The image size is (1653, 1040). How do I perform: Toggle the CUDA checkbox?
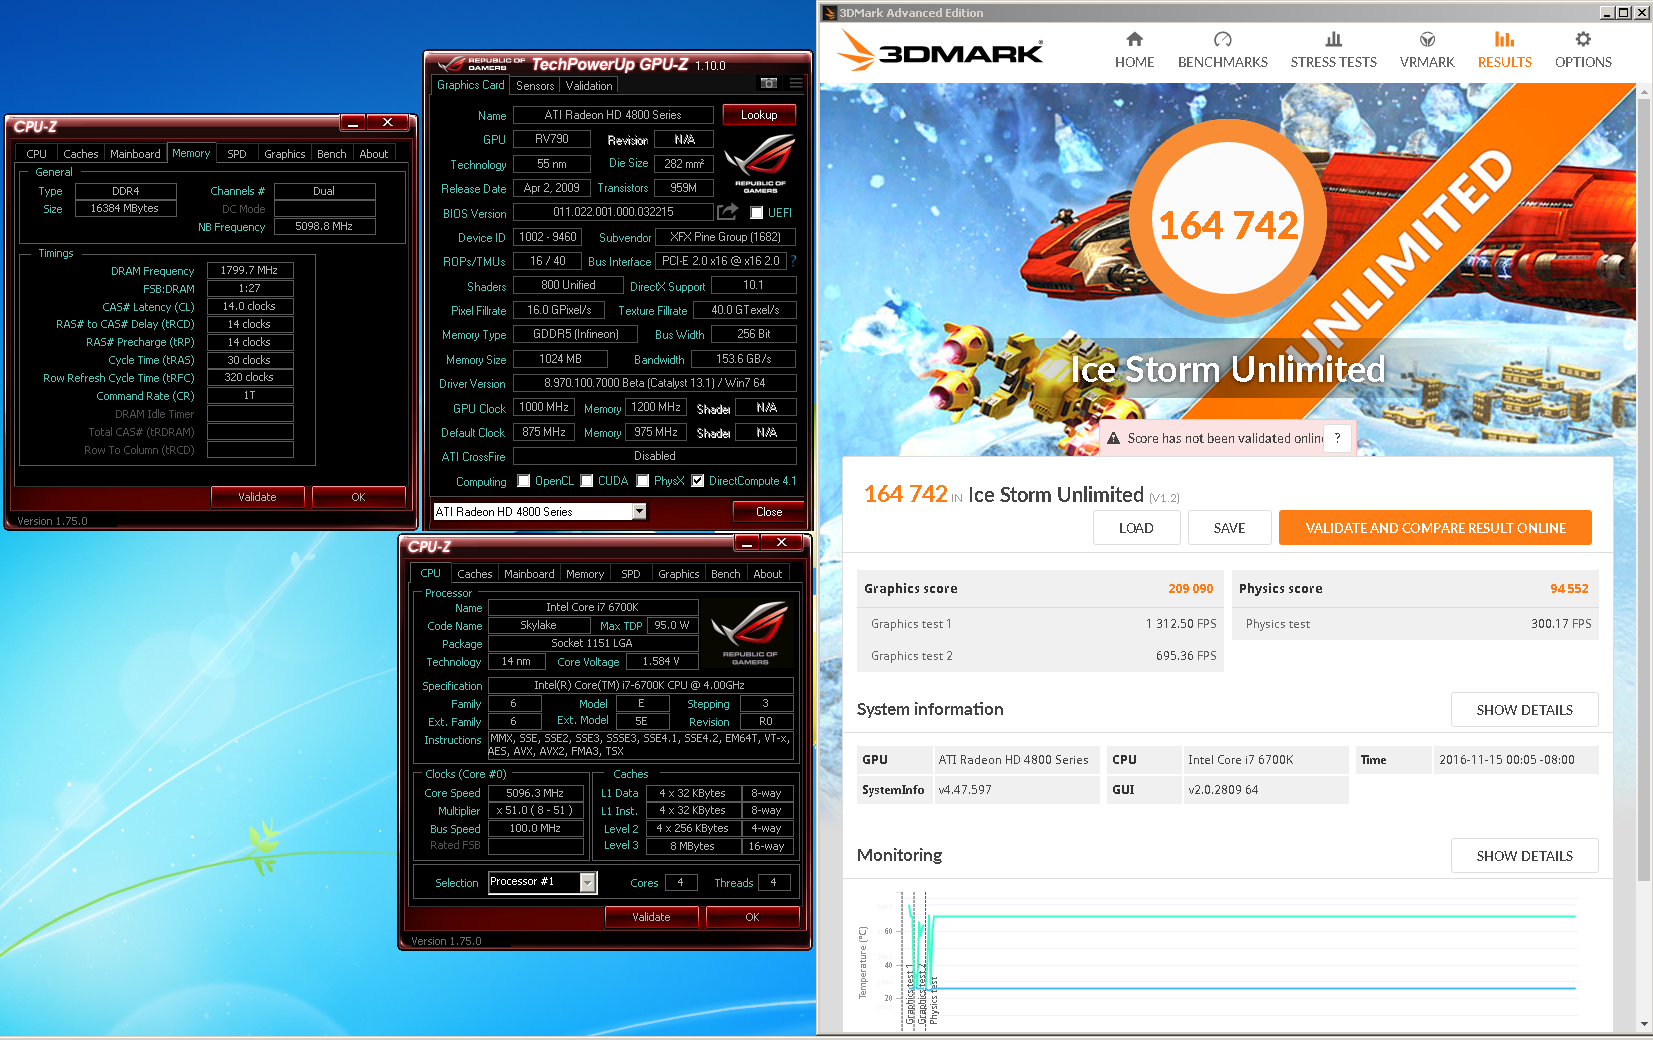pos(587,481)
